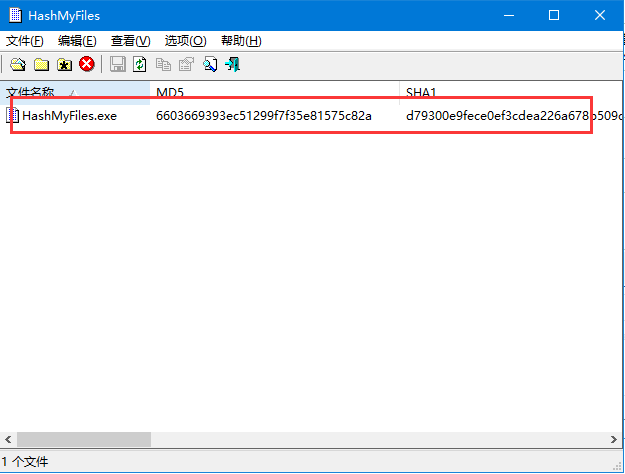This screenshot has height=474, width=625.
Task: Click the Exit door icon
Action: click(233, 64)
